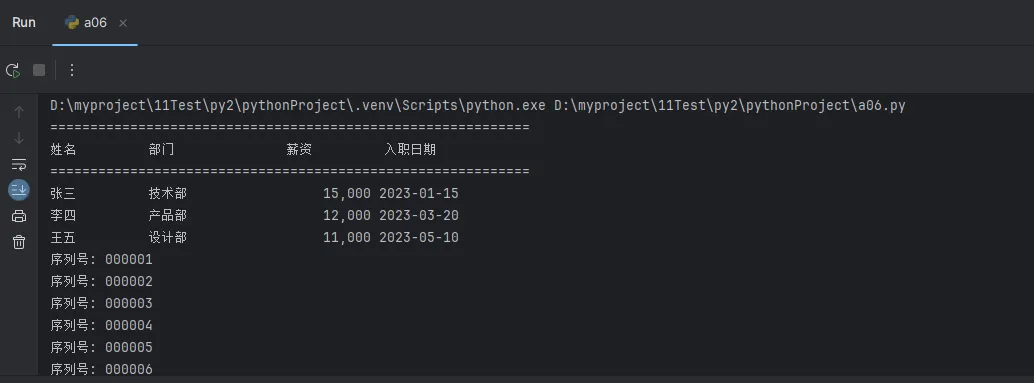Image resolution: width=1034 pixels, height=383 pixels.
Task: Click the python.exe interpreter path in output
Action: pyautogui.click(x=298, y=105)
